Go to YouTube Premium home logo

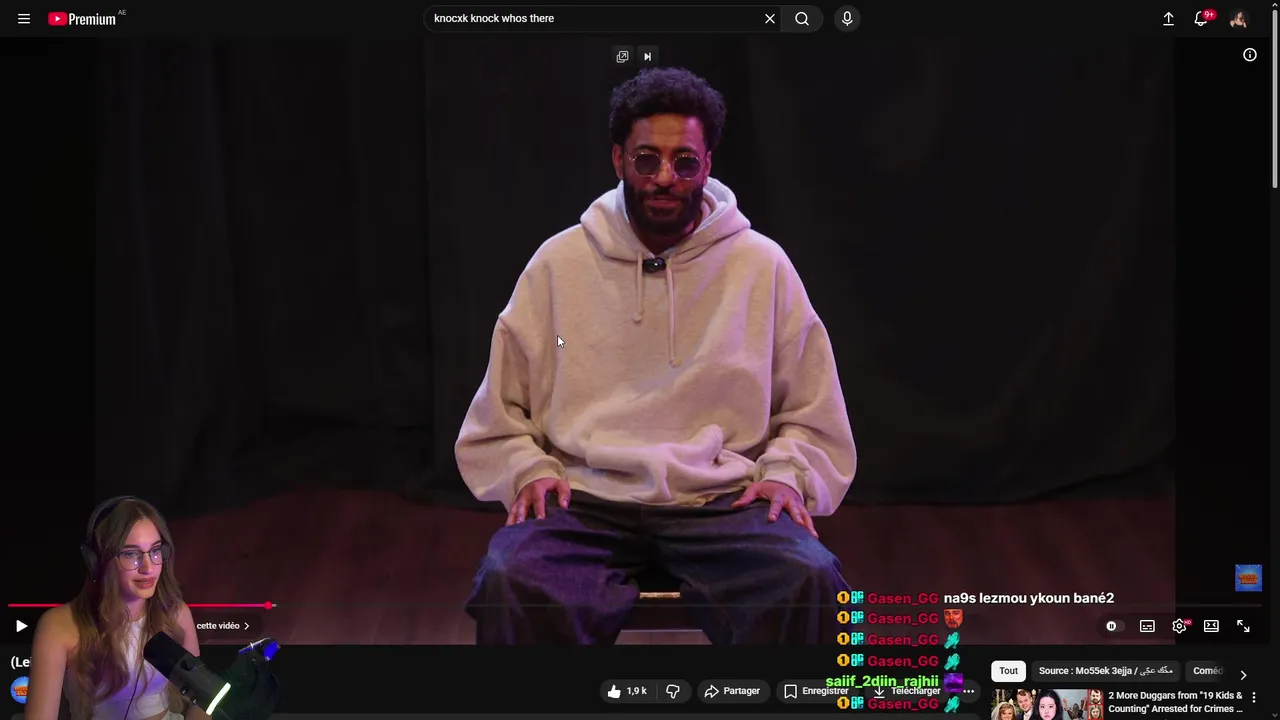(x=82, y=19)
